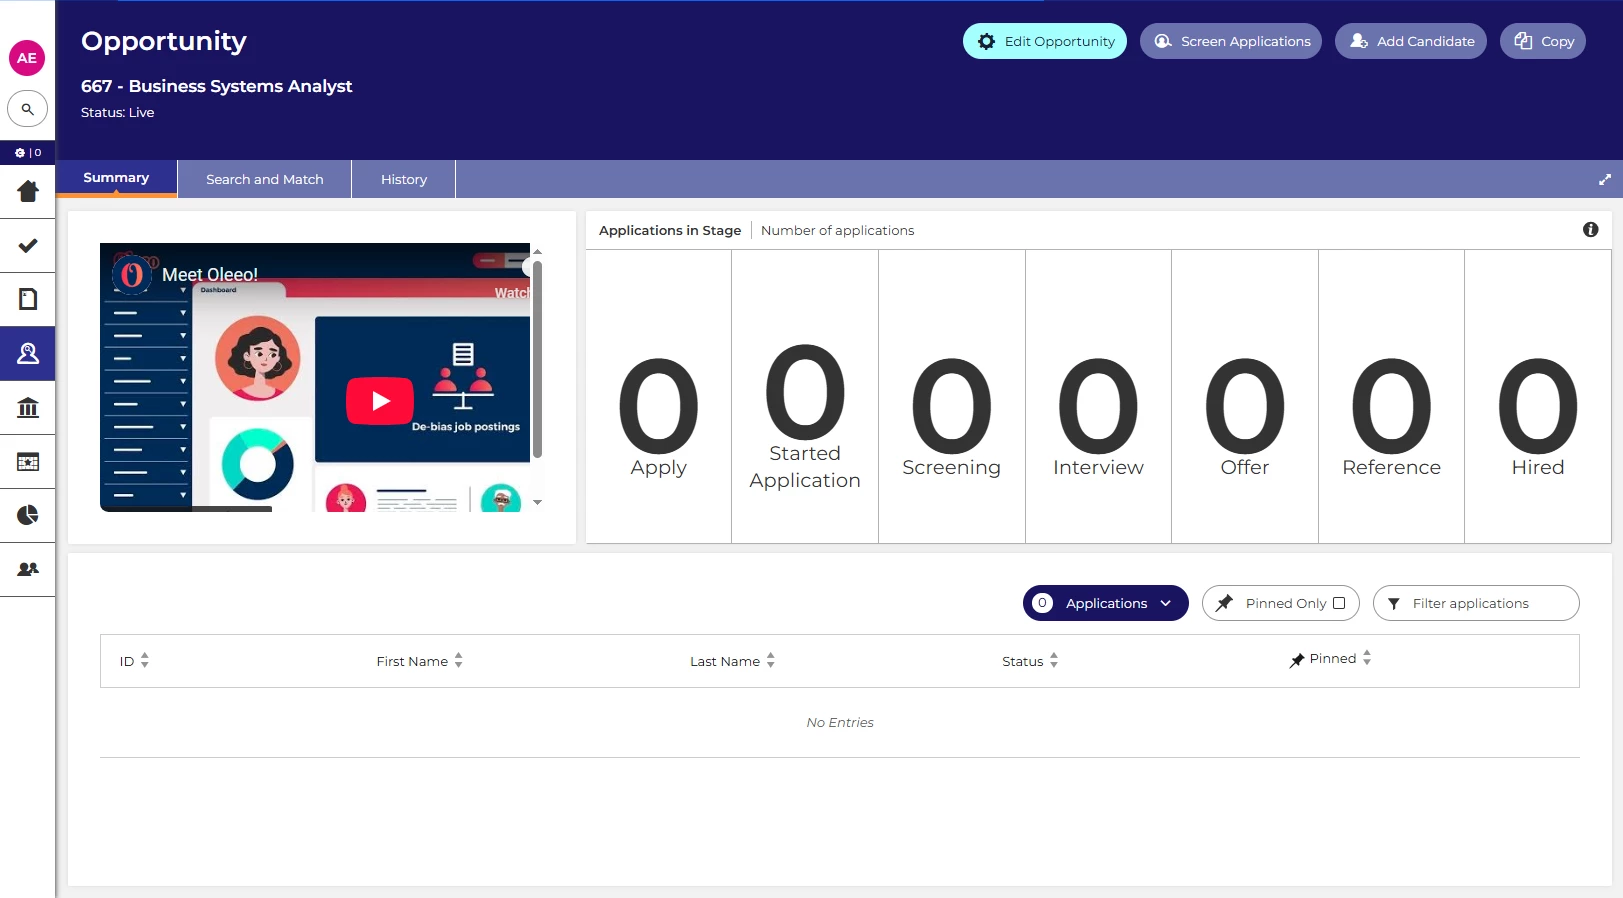Viewport: 1623px width, 898px height.
Task: Open the pie chart reports icon
Action: pyautogui.click(x=28, y=515)
